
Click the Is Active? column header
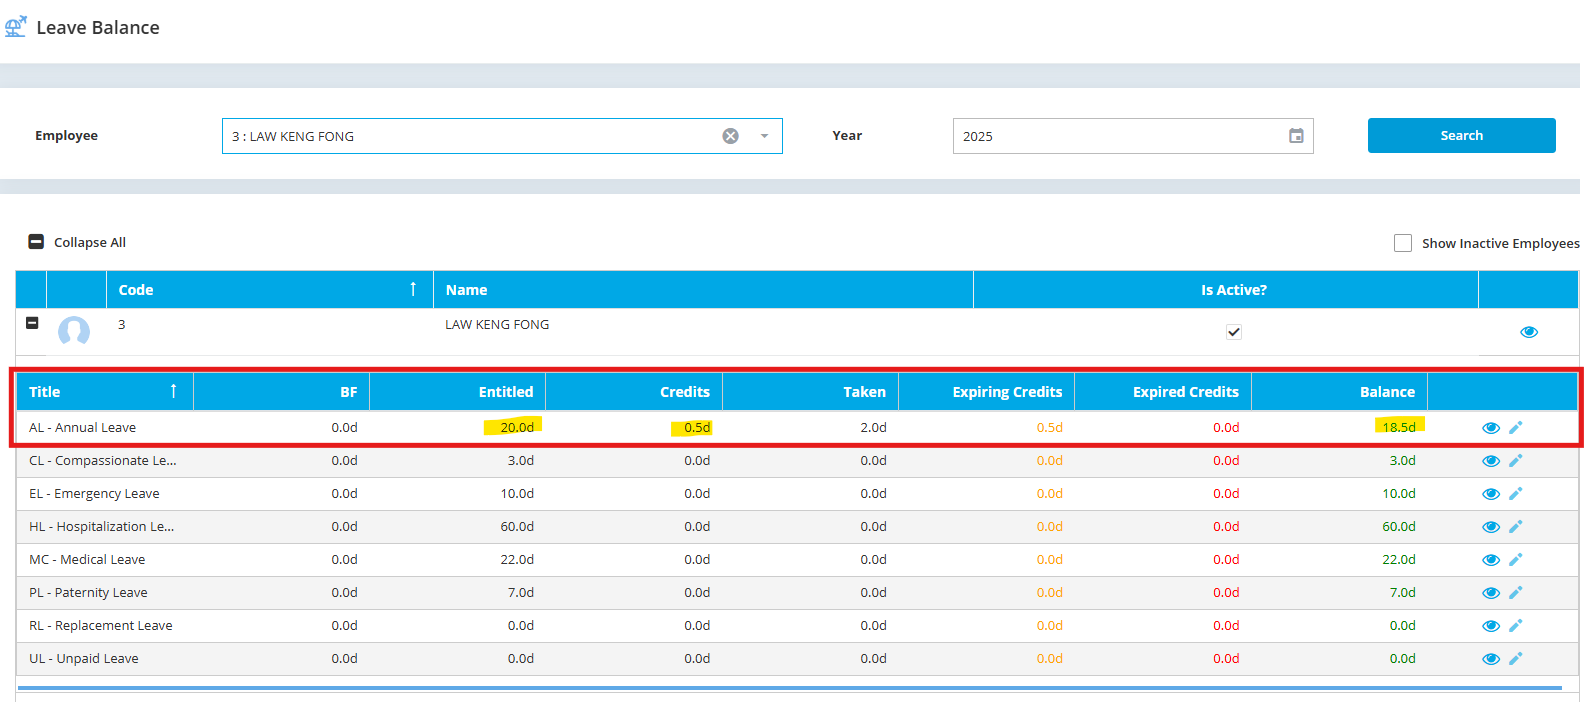(1226, 290)
